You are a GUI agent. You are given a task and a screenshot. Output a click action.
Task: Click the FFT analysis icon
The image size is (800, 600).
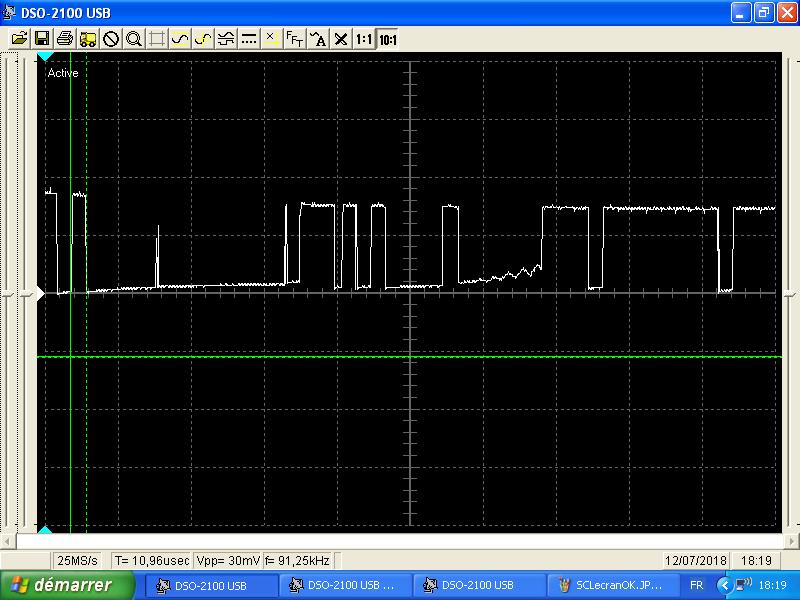click(x=295, y=39)
